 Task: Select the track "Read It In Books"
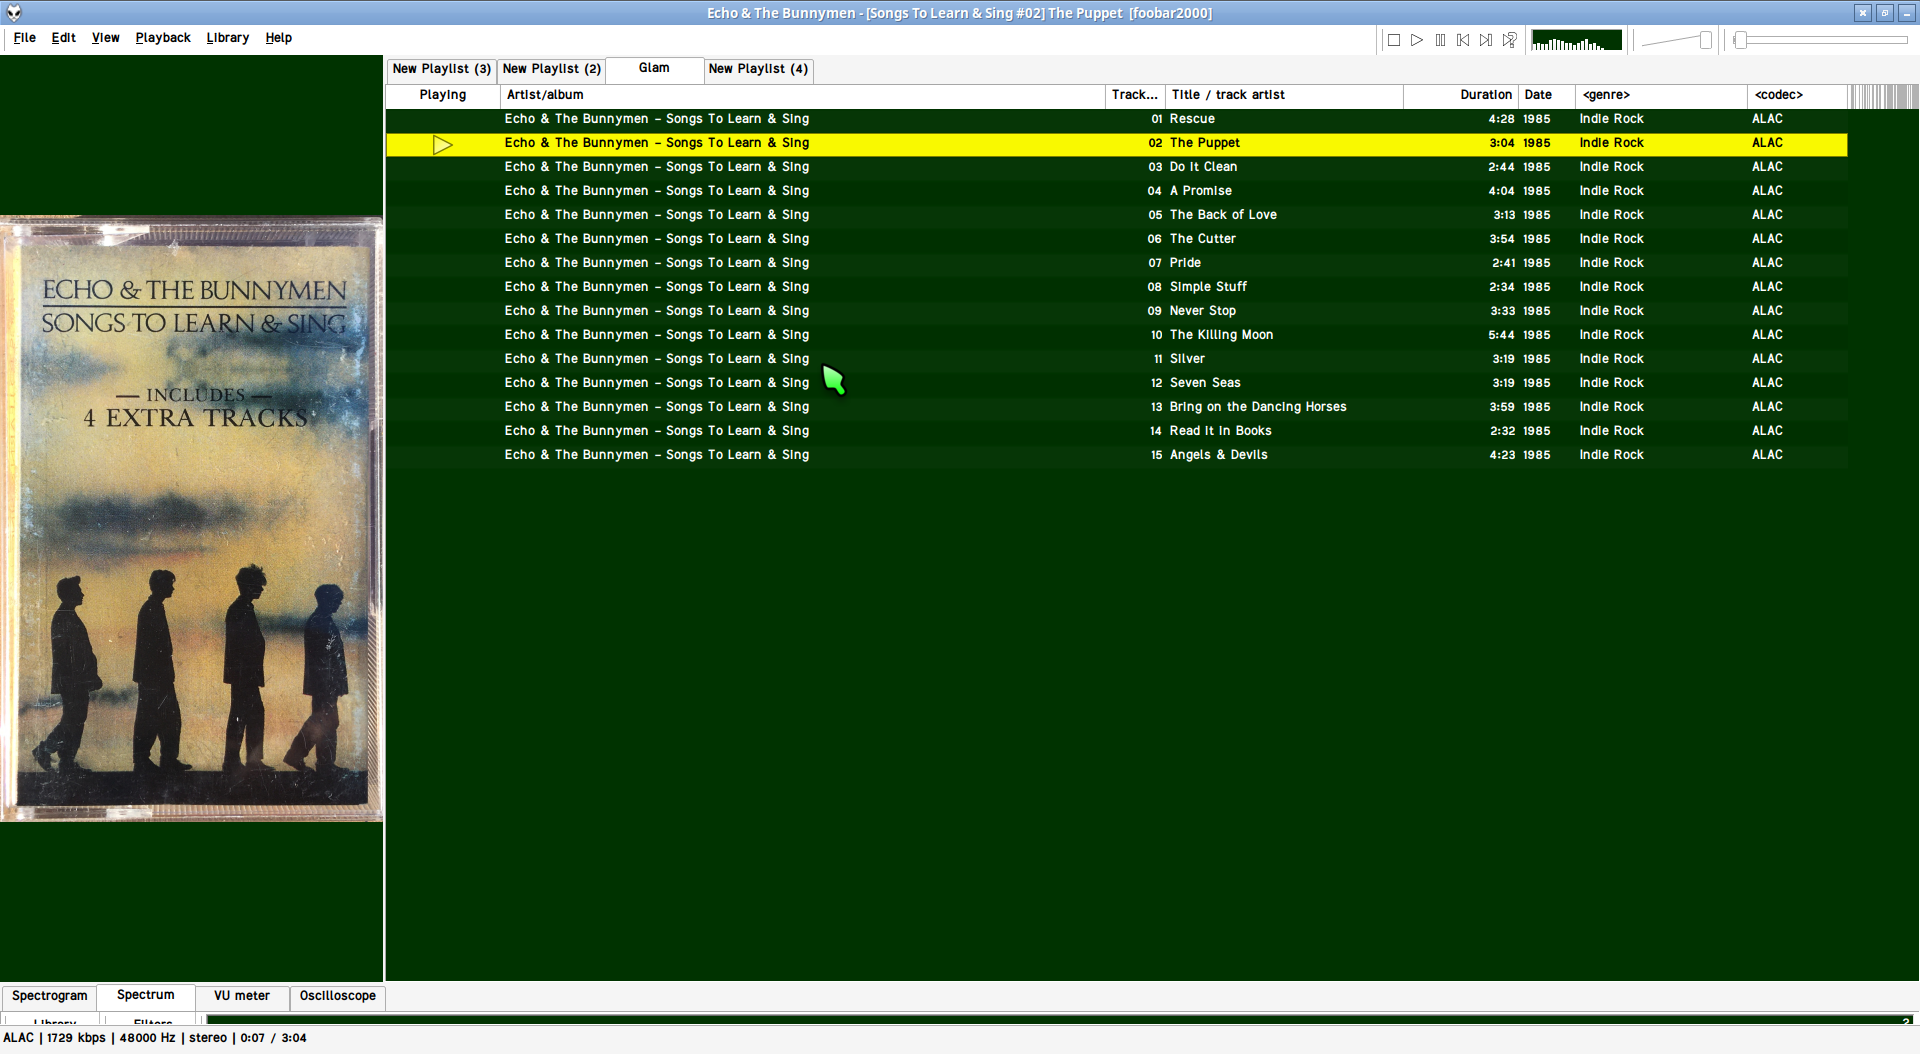point(1116,431)
